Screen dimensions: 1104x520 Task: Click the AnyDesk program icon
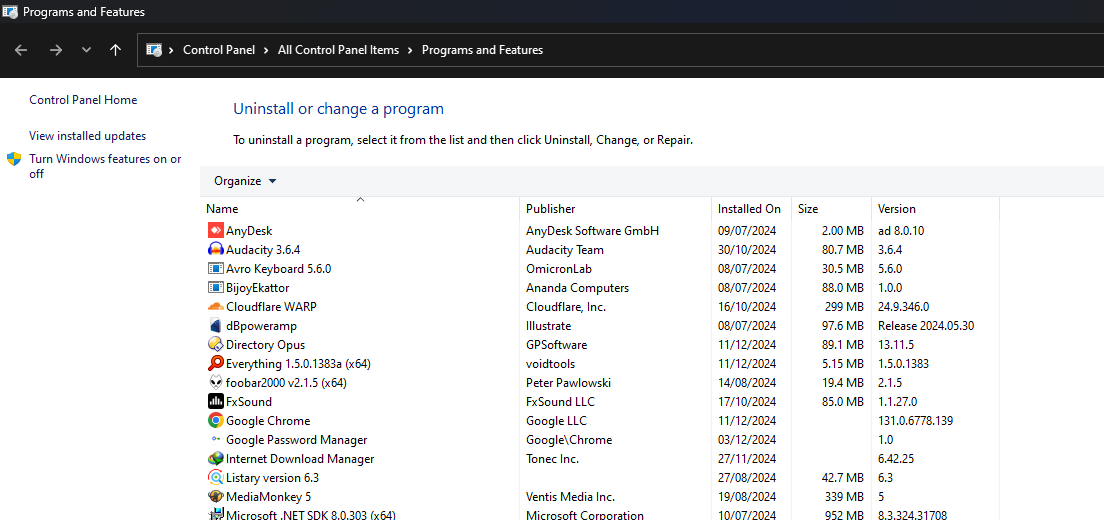(215, 230)
